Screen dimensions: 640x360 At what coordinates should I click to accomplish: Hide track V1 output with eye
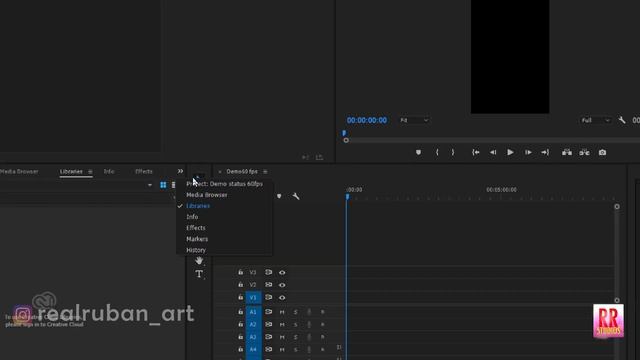click(282, 298)
